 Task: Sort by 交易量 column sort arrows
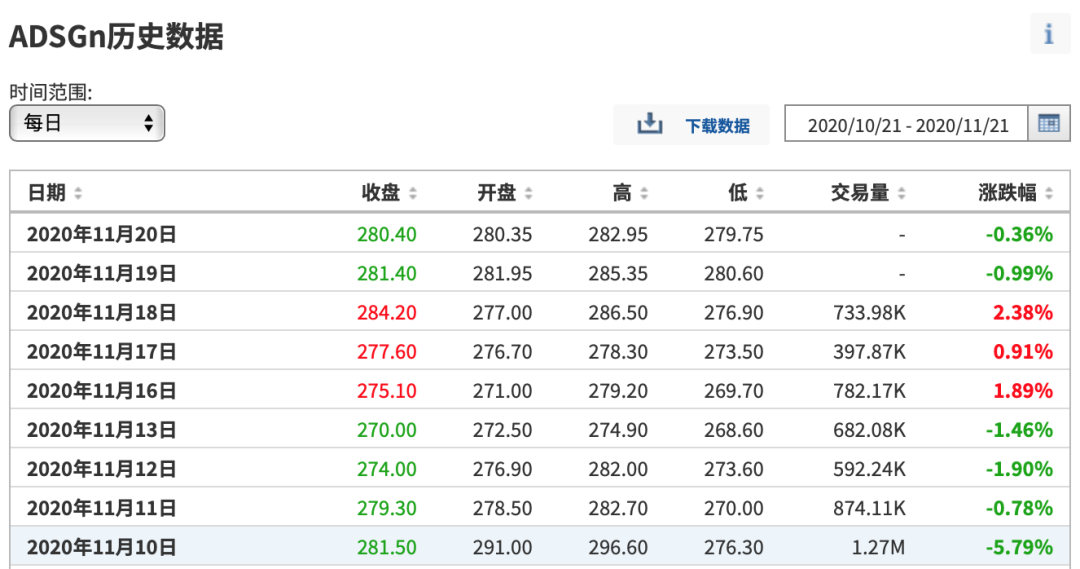click(902, 193)
